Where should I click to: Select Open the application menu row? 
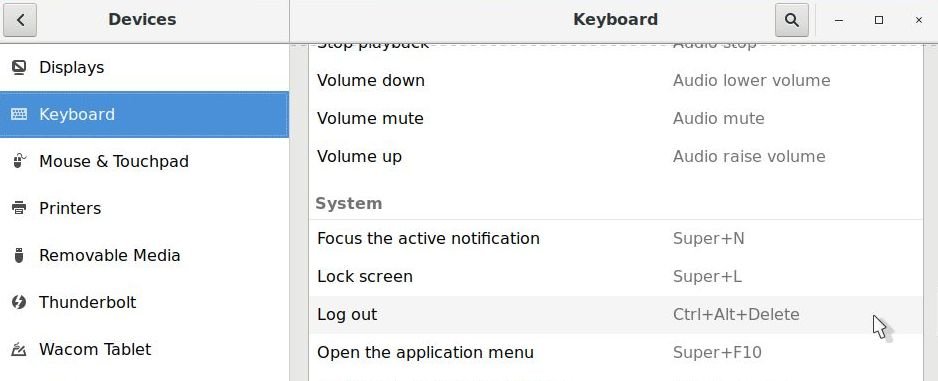pos(616,352)
